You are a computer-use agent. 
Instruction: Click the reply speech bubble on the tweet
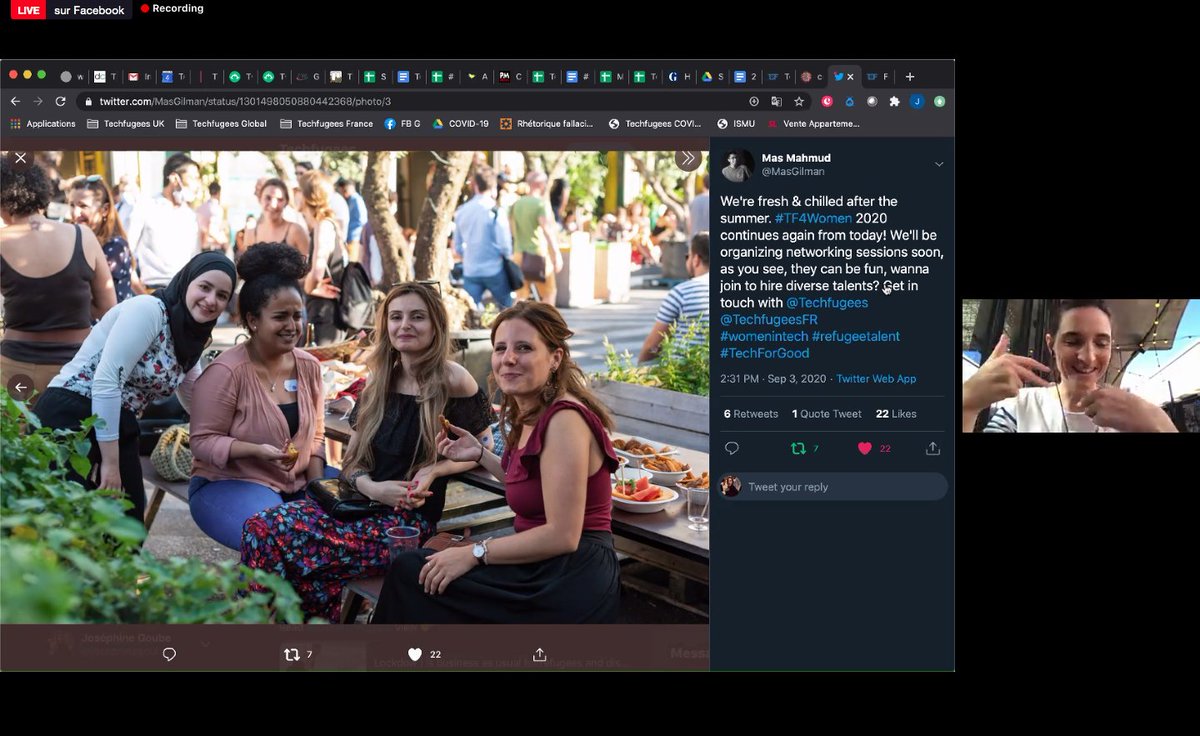[732, 448]
